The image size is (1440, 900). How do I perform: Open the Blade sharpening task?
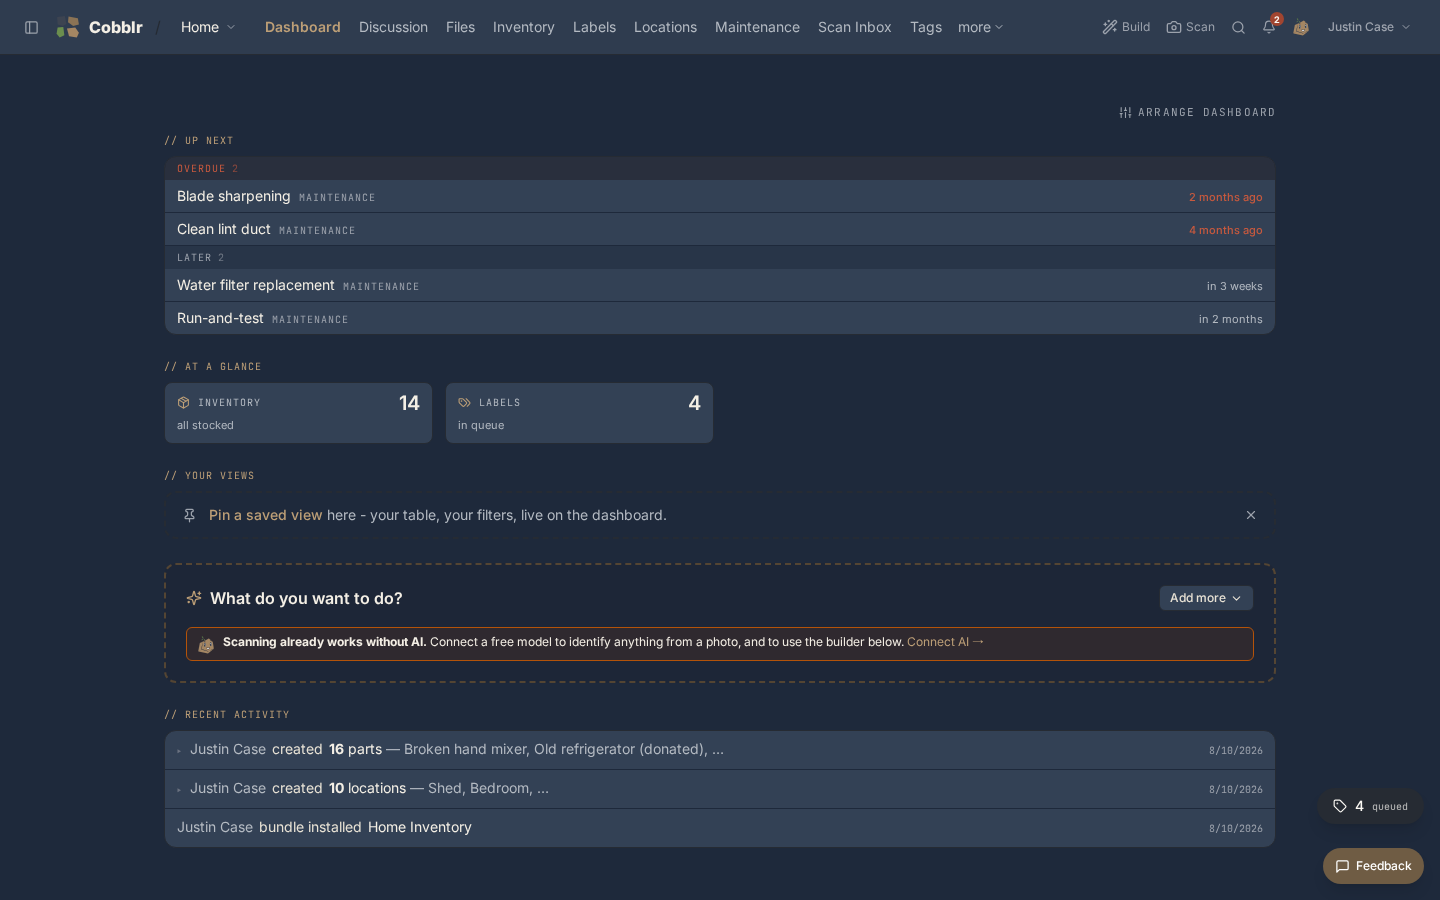(x=720, y=197)
